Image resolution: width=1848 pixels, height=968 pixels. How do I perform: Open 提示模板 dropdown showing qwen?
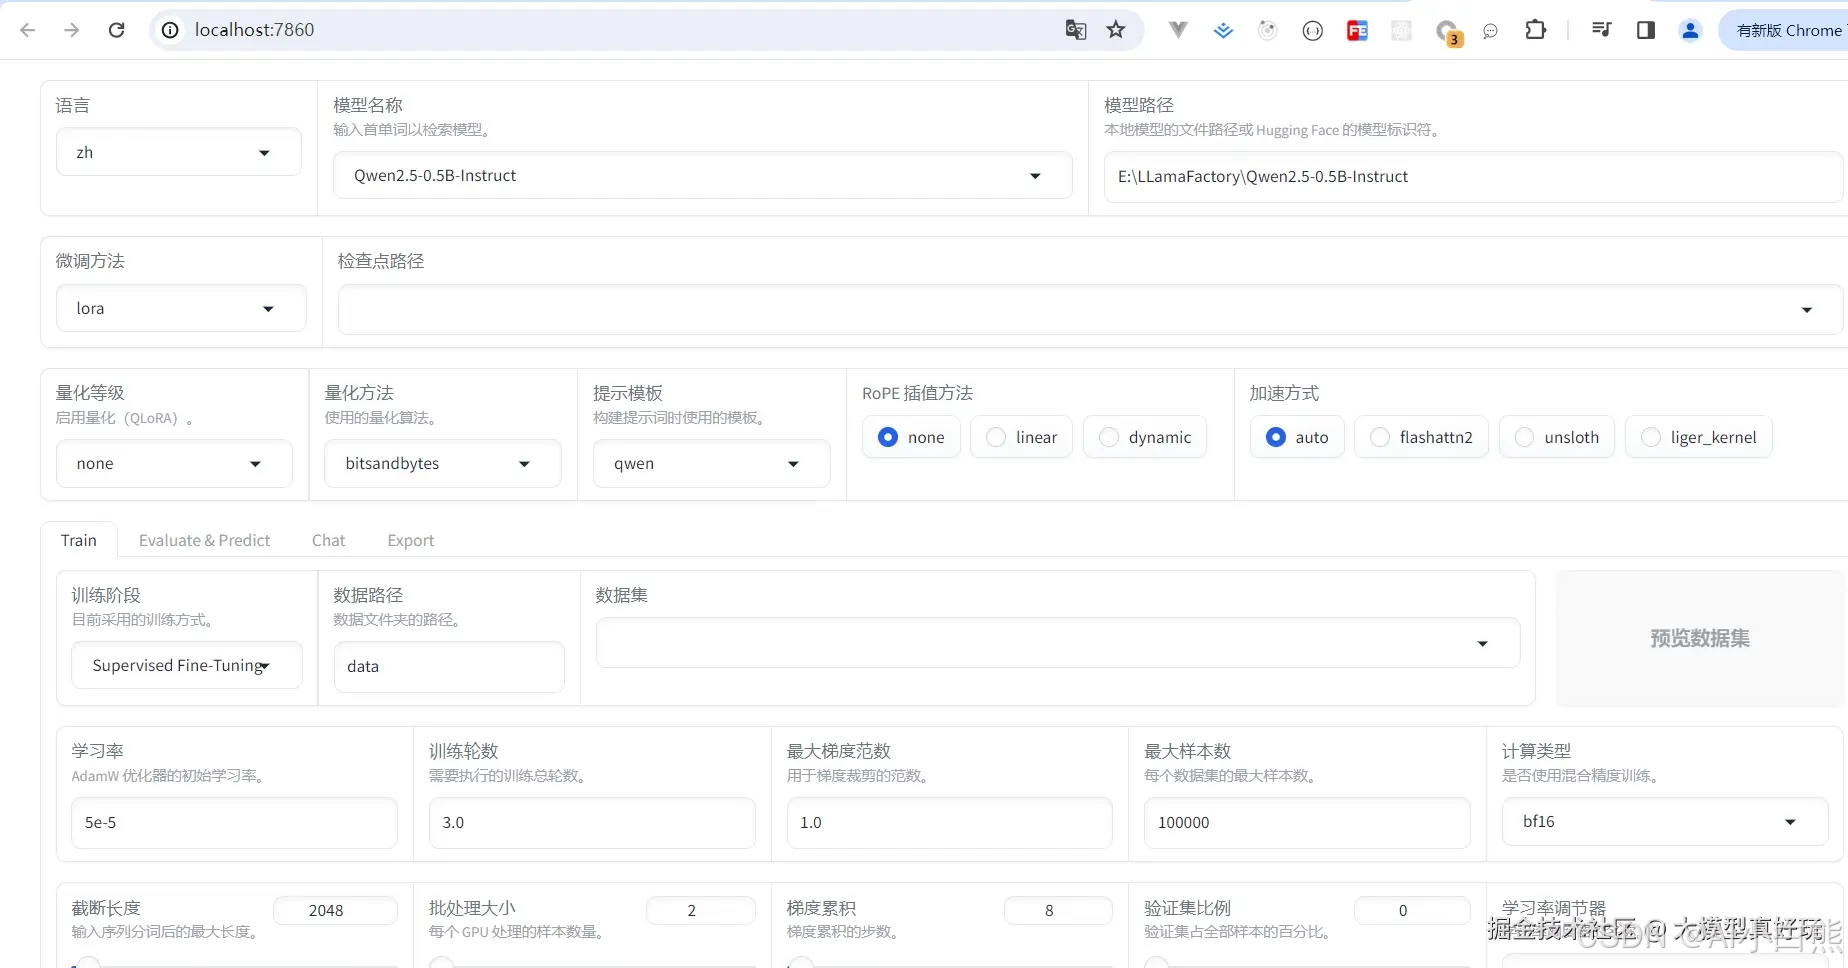(x=711, y=463)
